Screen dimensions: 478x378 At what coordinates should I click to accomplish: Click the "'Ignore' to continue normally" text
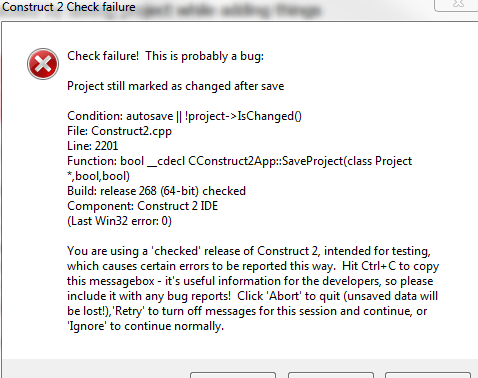[146, 326]
